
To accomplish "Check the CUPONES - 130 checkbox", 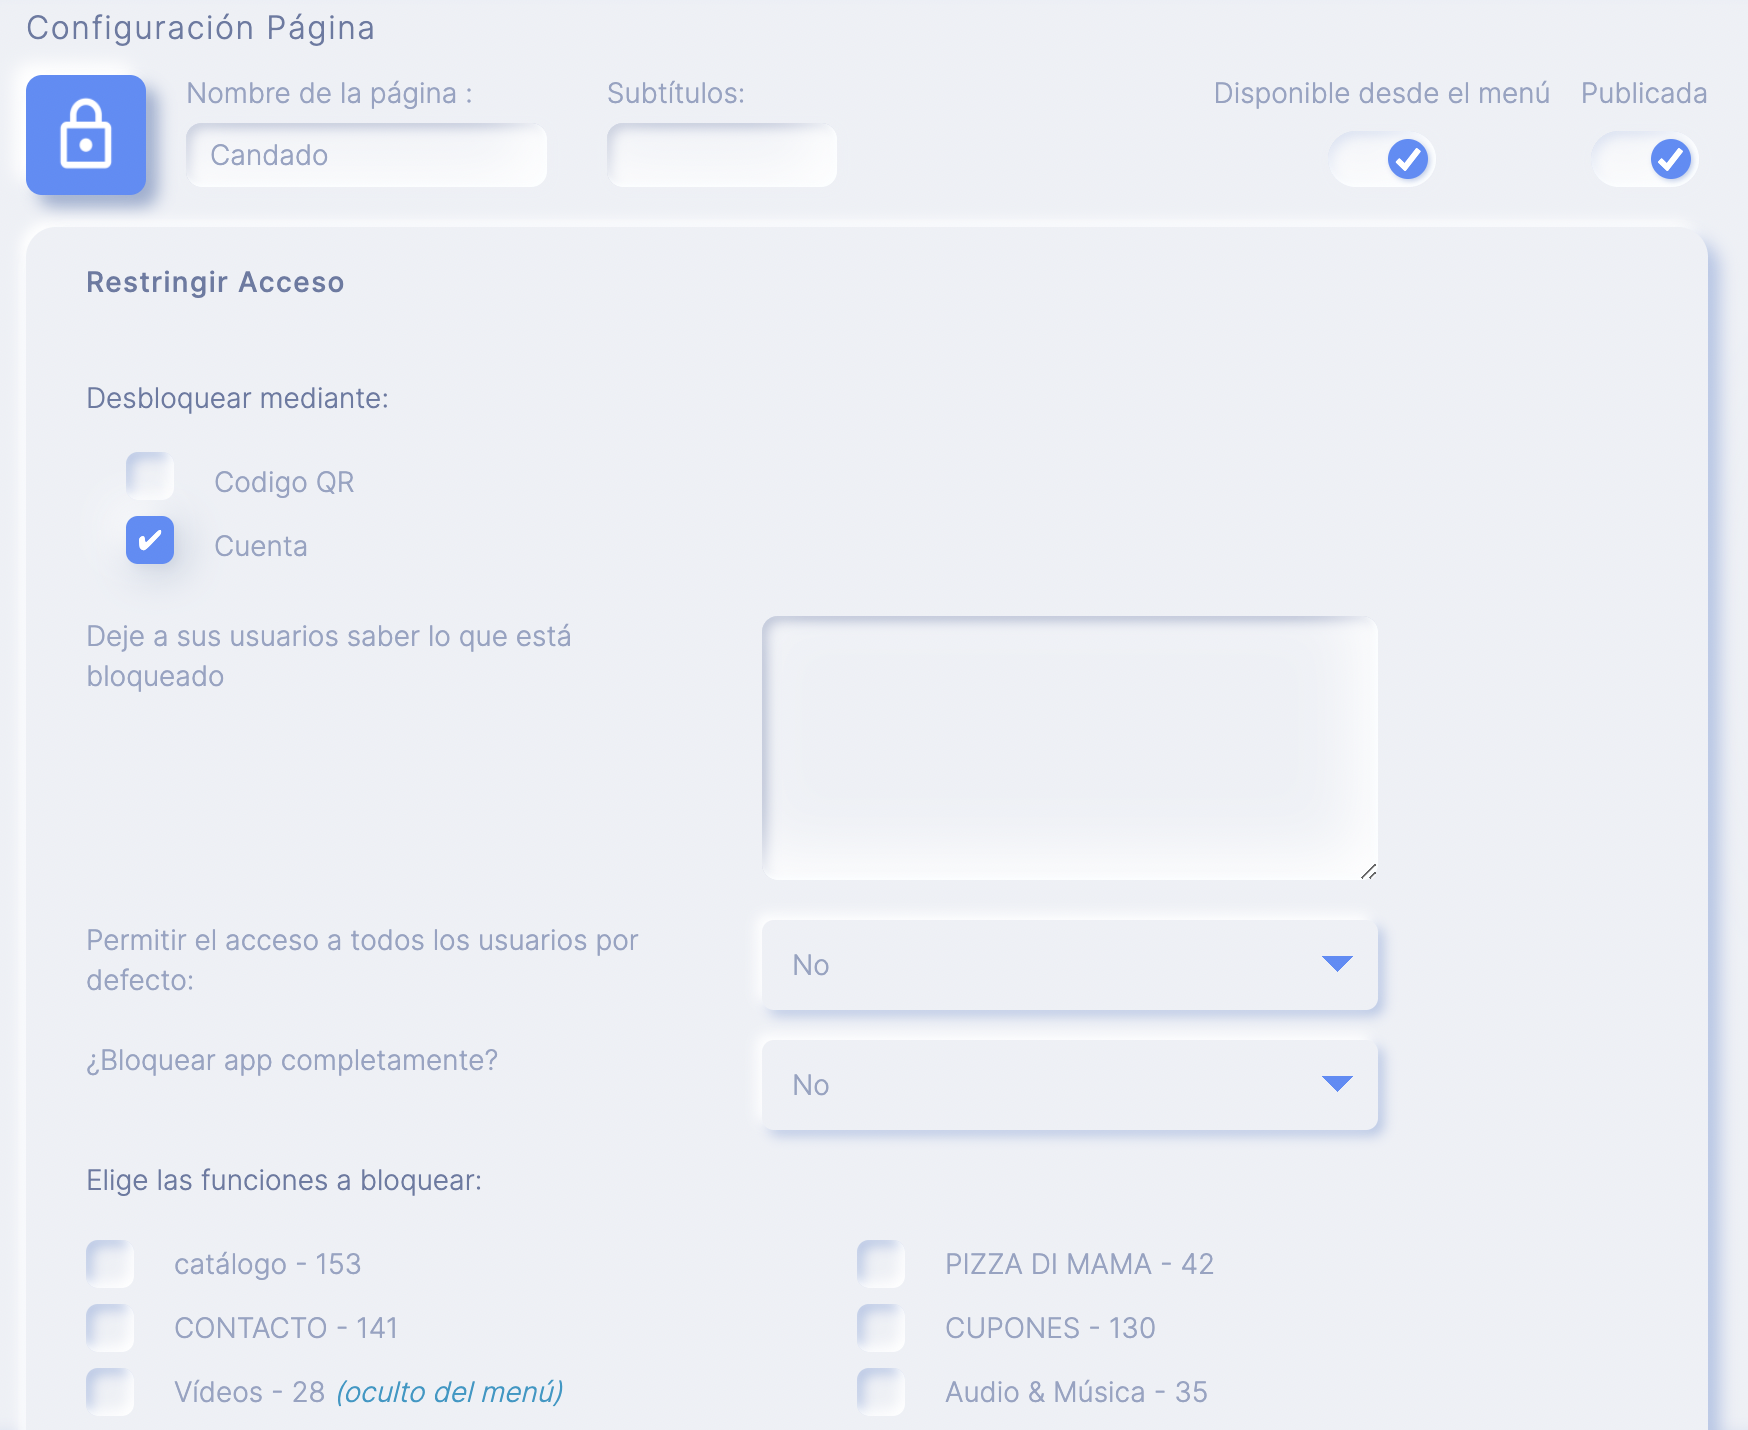I will (881, 1328).
